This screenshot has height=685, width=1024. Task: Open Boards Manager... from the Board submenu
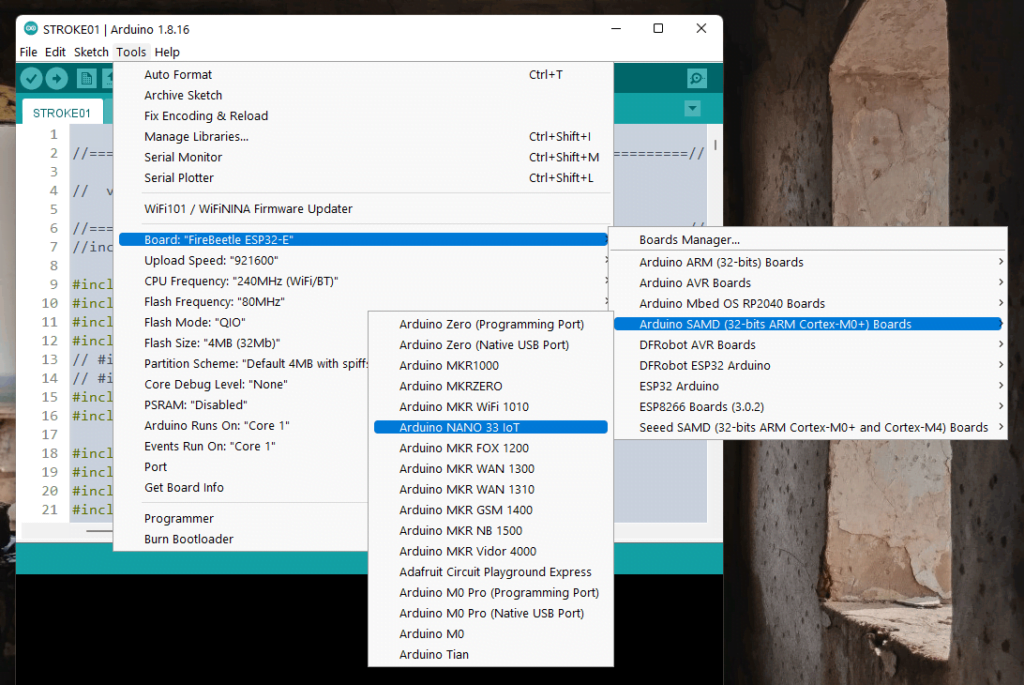pos(810,240)
